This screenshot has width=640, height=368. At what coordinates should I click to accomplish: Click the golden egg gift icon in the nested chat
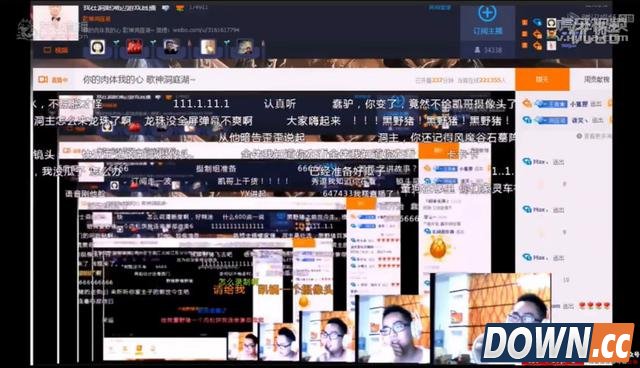pos(438,248)
